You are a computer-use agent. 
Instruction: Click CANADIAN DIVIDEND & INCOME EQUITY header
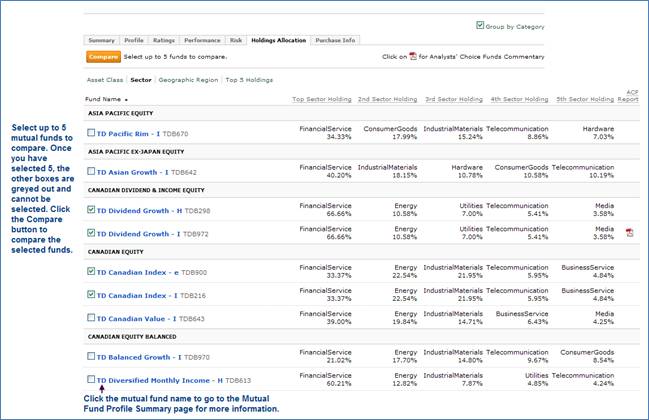[146, 190]
